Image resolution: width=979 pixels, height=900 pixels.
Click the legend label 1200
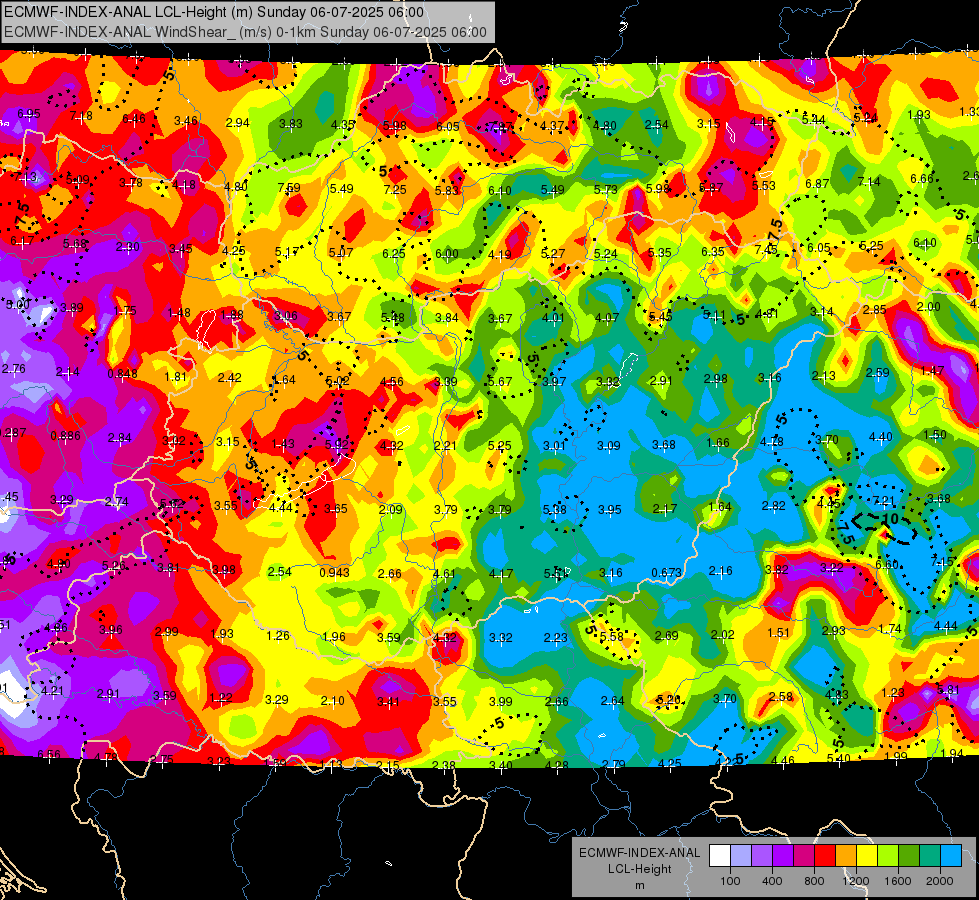tap(856, 881)
